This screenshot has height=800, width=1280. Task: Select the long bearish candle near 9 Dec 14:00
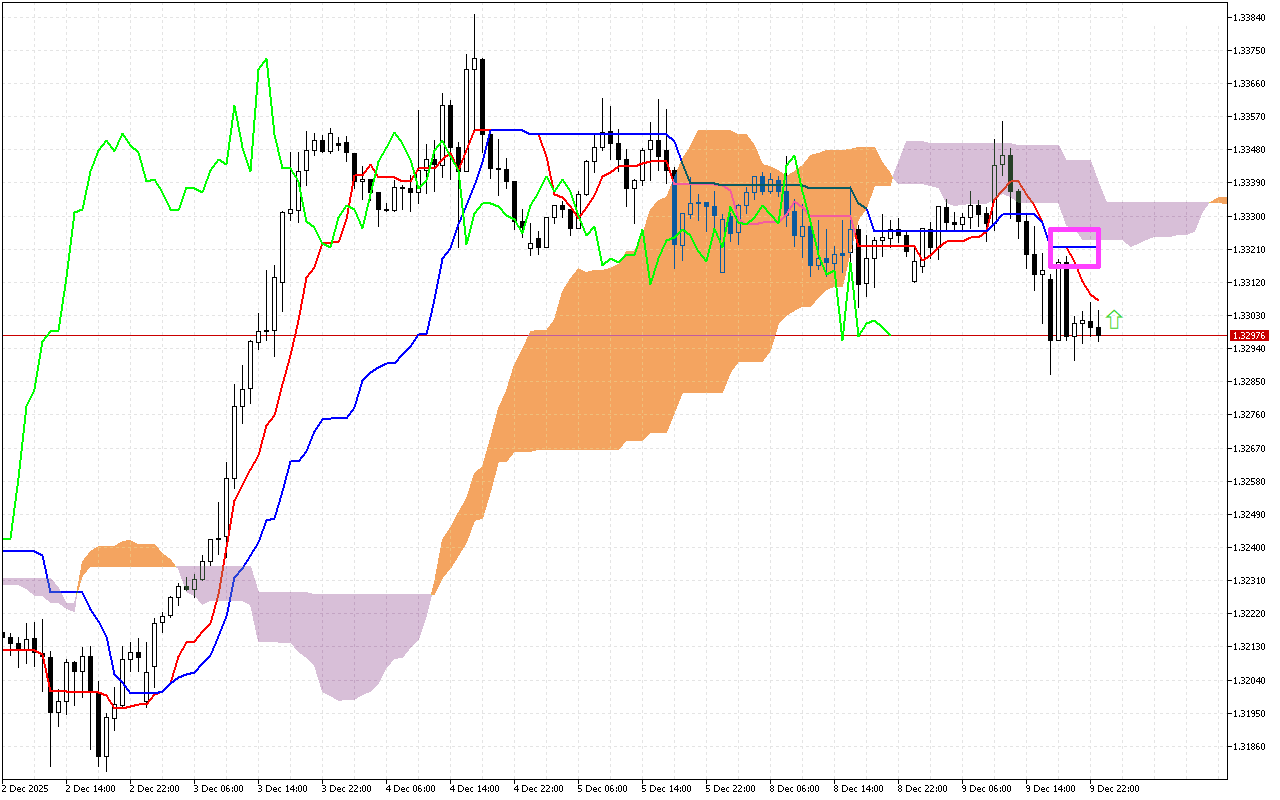click(1050, 310)
